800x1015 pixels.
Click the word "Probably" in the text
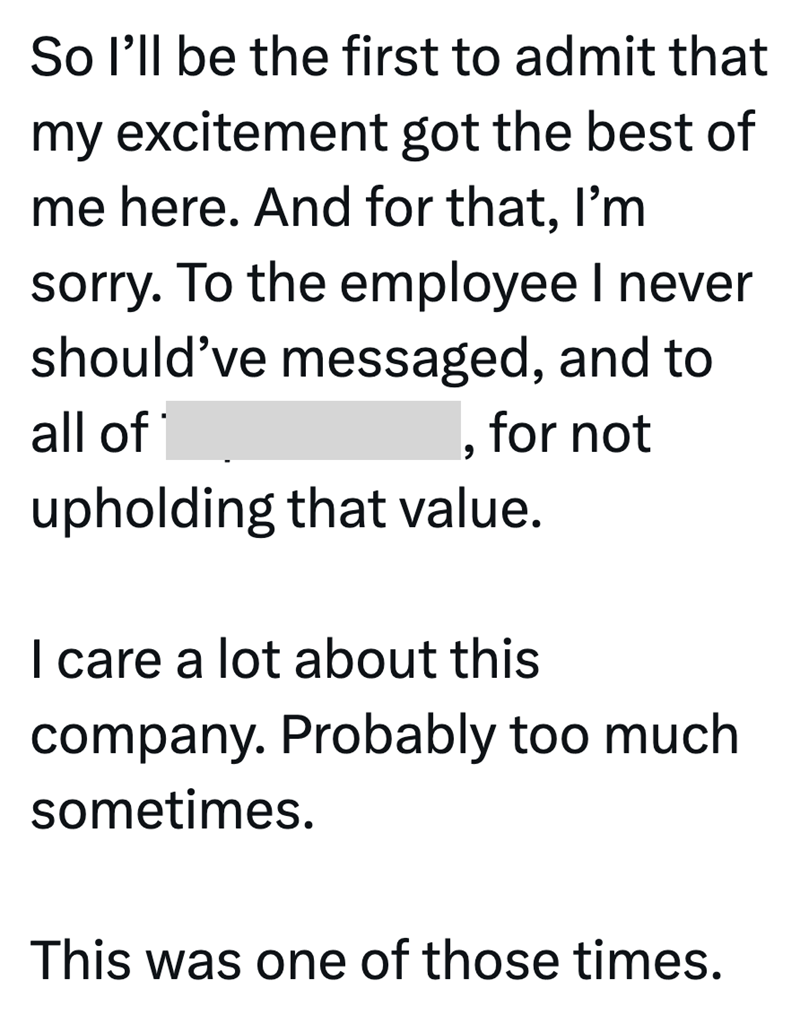click(390, 736)
